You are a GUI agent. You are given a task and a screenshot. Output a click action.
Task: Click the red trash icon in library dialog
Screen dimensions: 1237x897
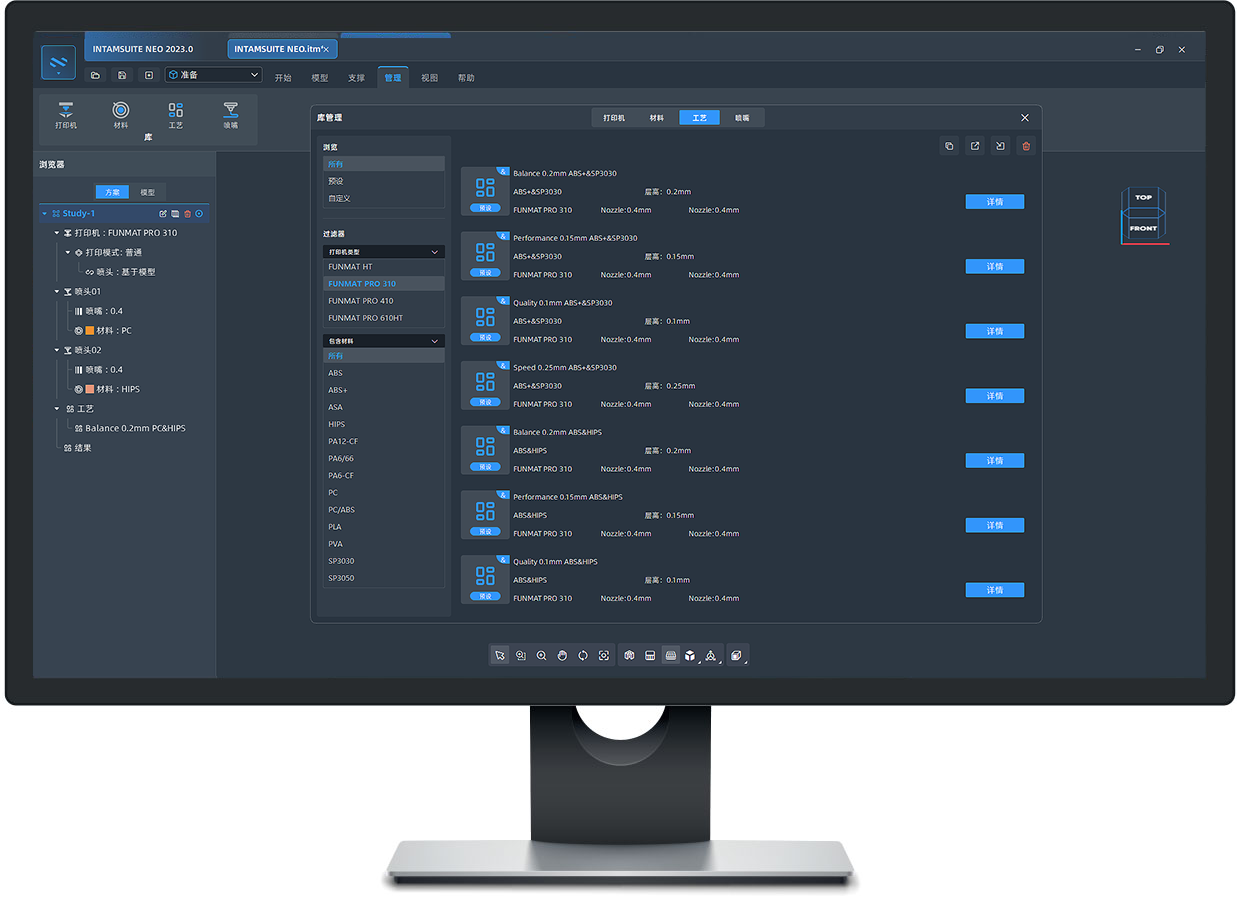click(x=1025, y=146)
